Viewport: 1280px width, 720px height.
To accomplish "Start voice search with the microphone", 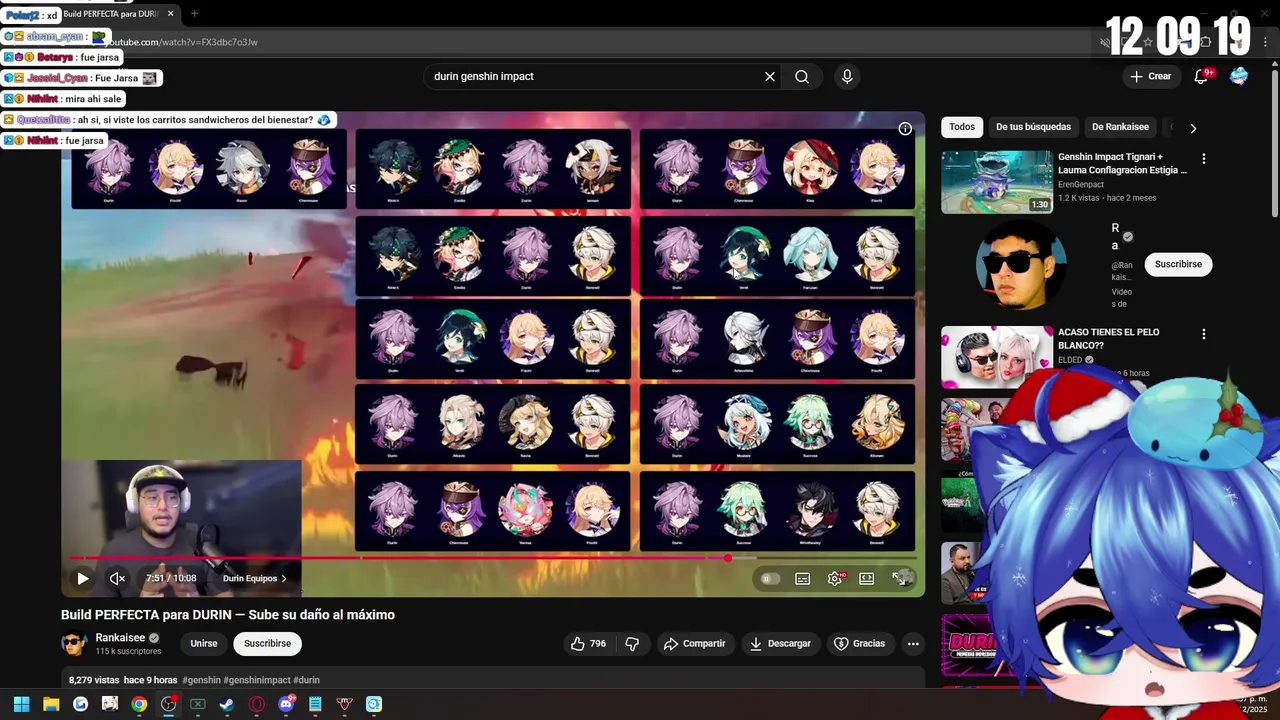I will pyautogui.click(x=847, y=76).
